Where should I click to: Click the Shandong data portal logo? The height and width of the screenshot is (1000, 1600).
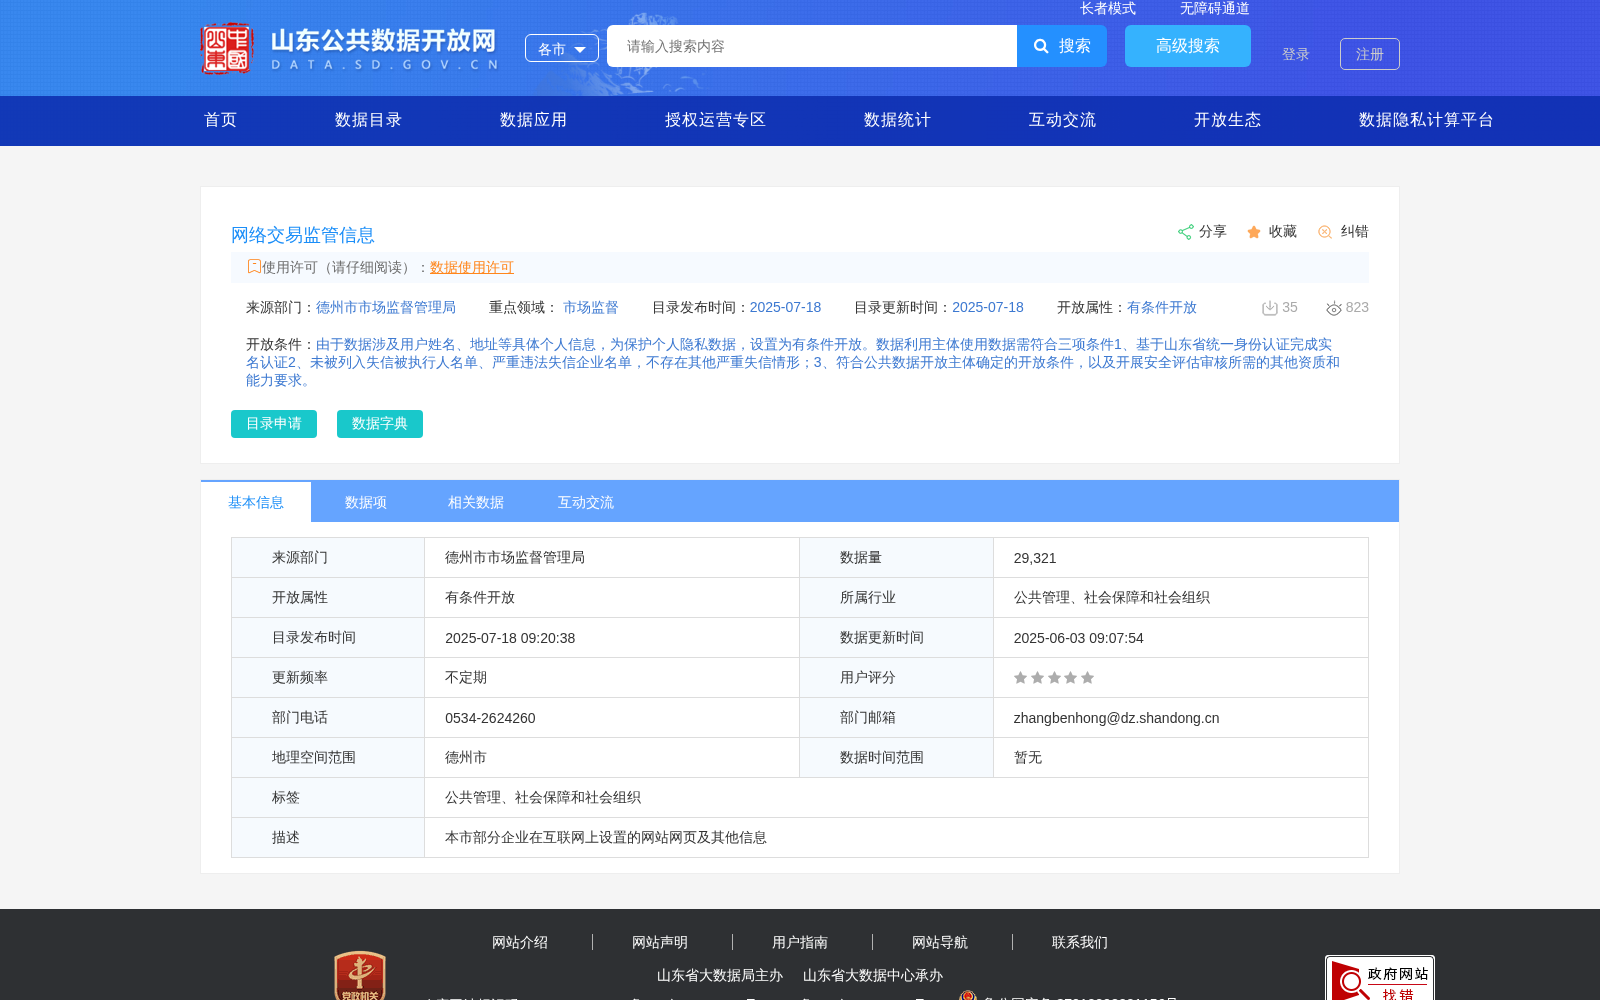pyautogui.click(x=349, y=48)
